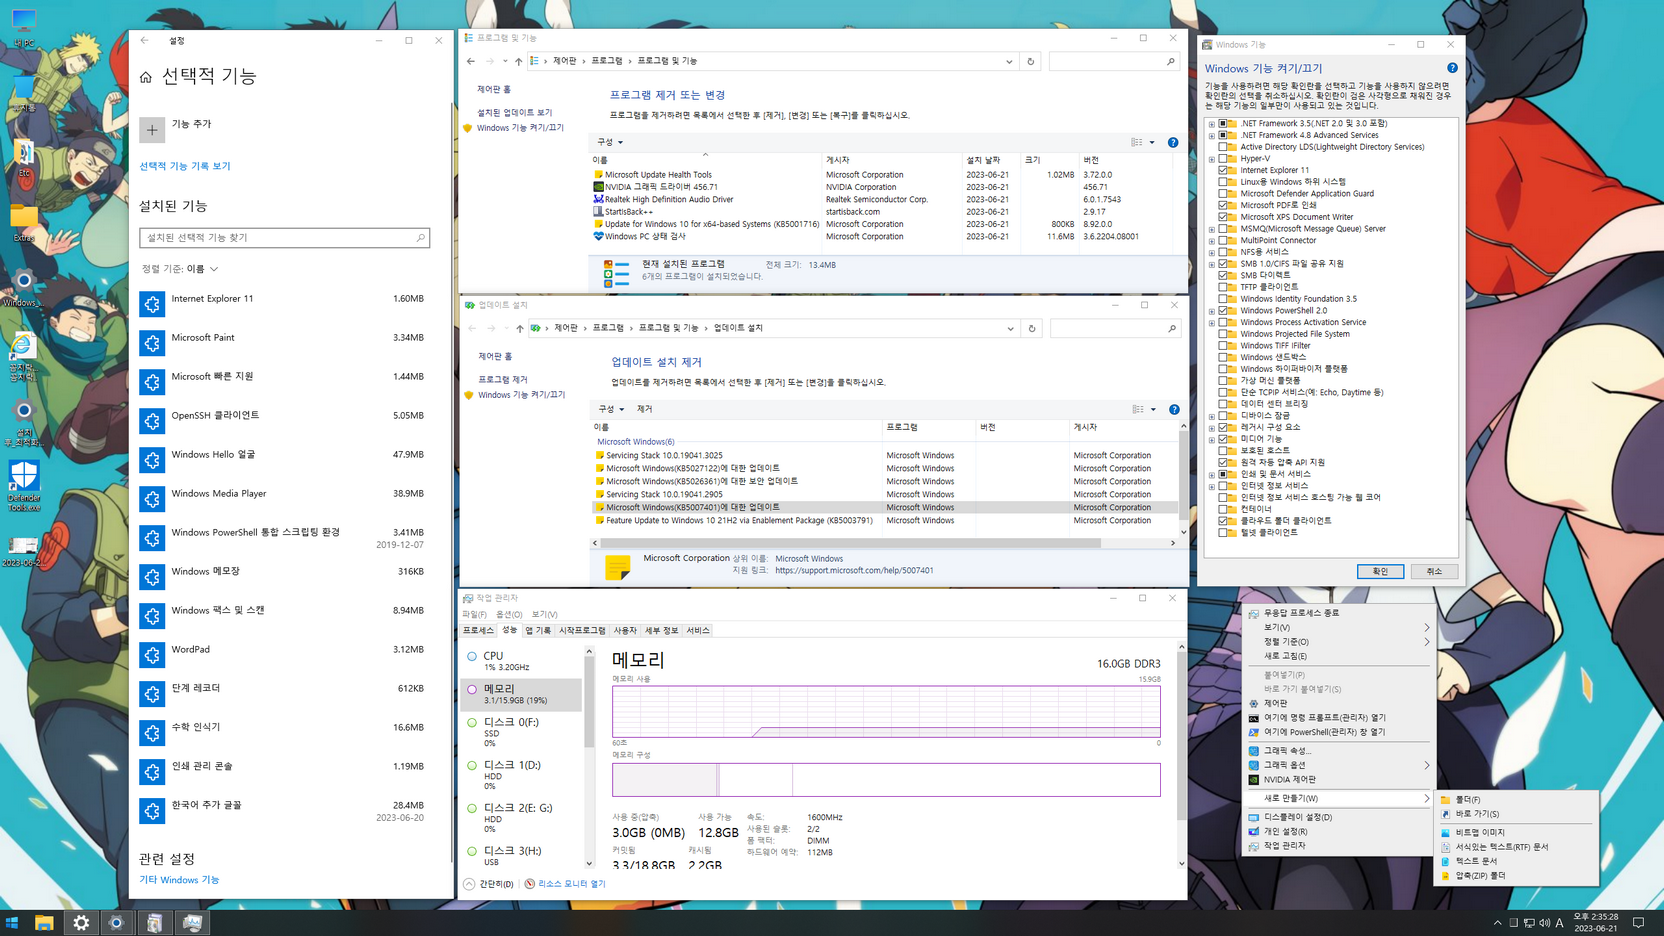This screenshot has height=936, width=1664.
Task: Click the back arrow in the Settings window
Action: (145, 40)
